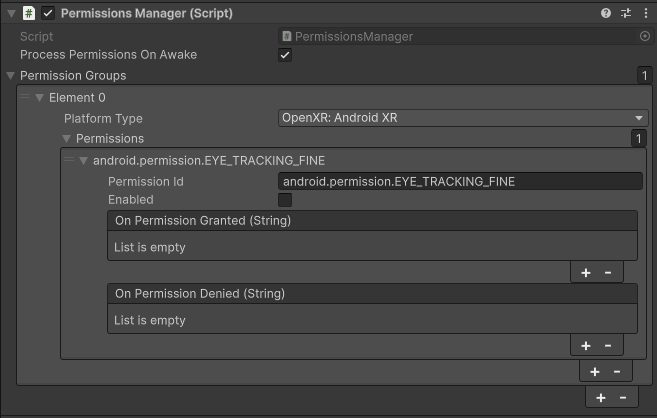Open the Platform Type dropdown
The image size is (657, 418).
click(463, 118)
